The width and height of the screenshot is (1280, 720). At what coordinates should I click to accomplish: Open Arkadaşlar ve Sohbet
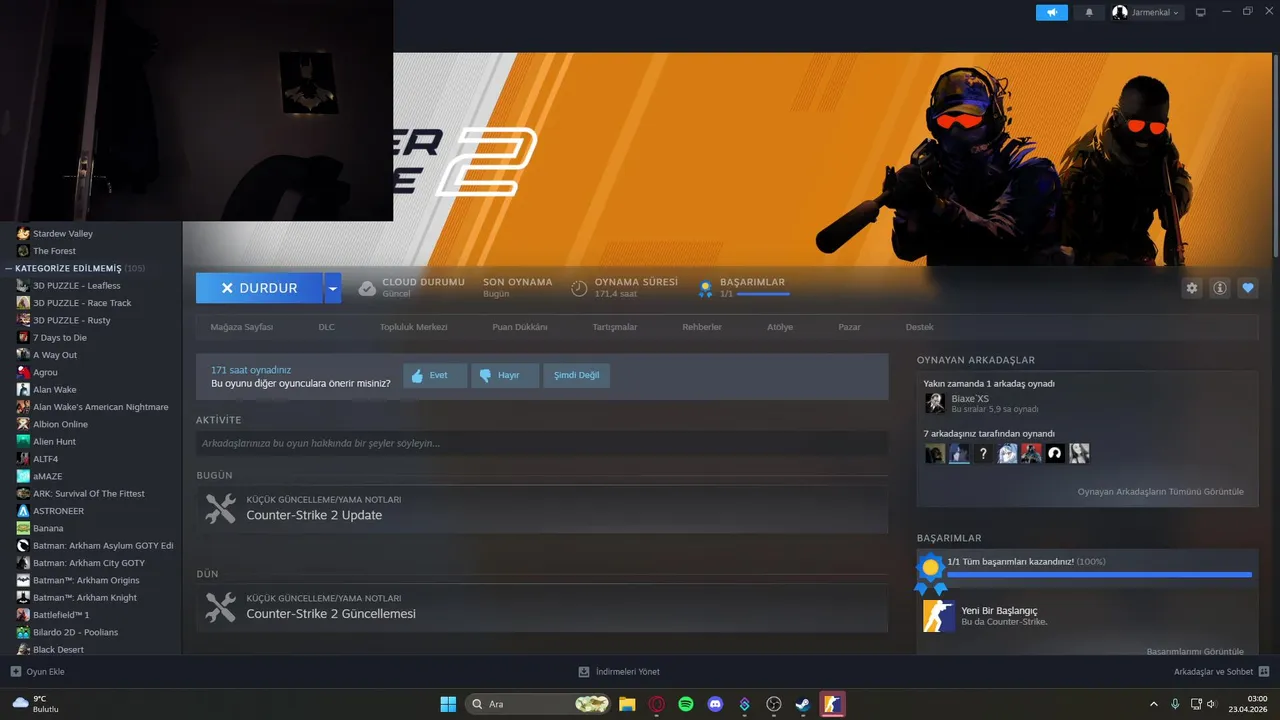[1221, 672]
